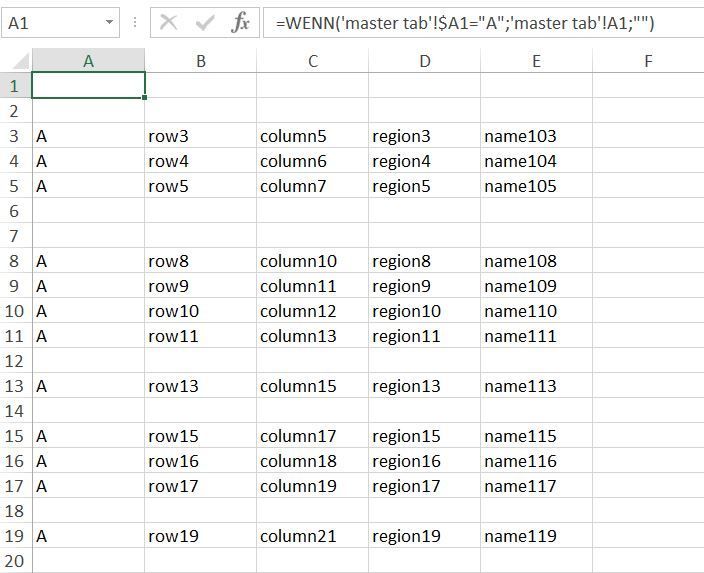Click cell containing row4
704x573 pixels.
(201, 161)
